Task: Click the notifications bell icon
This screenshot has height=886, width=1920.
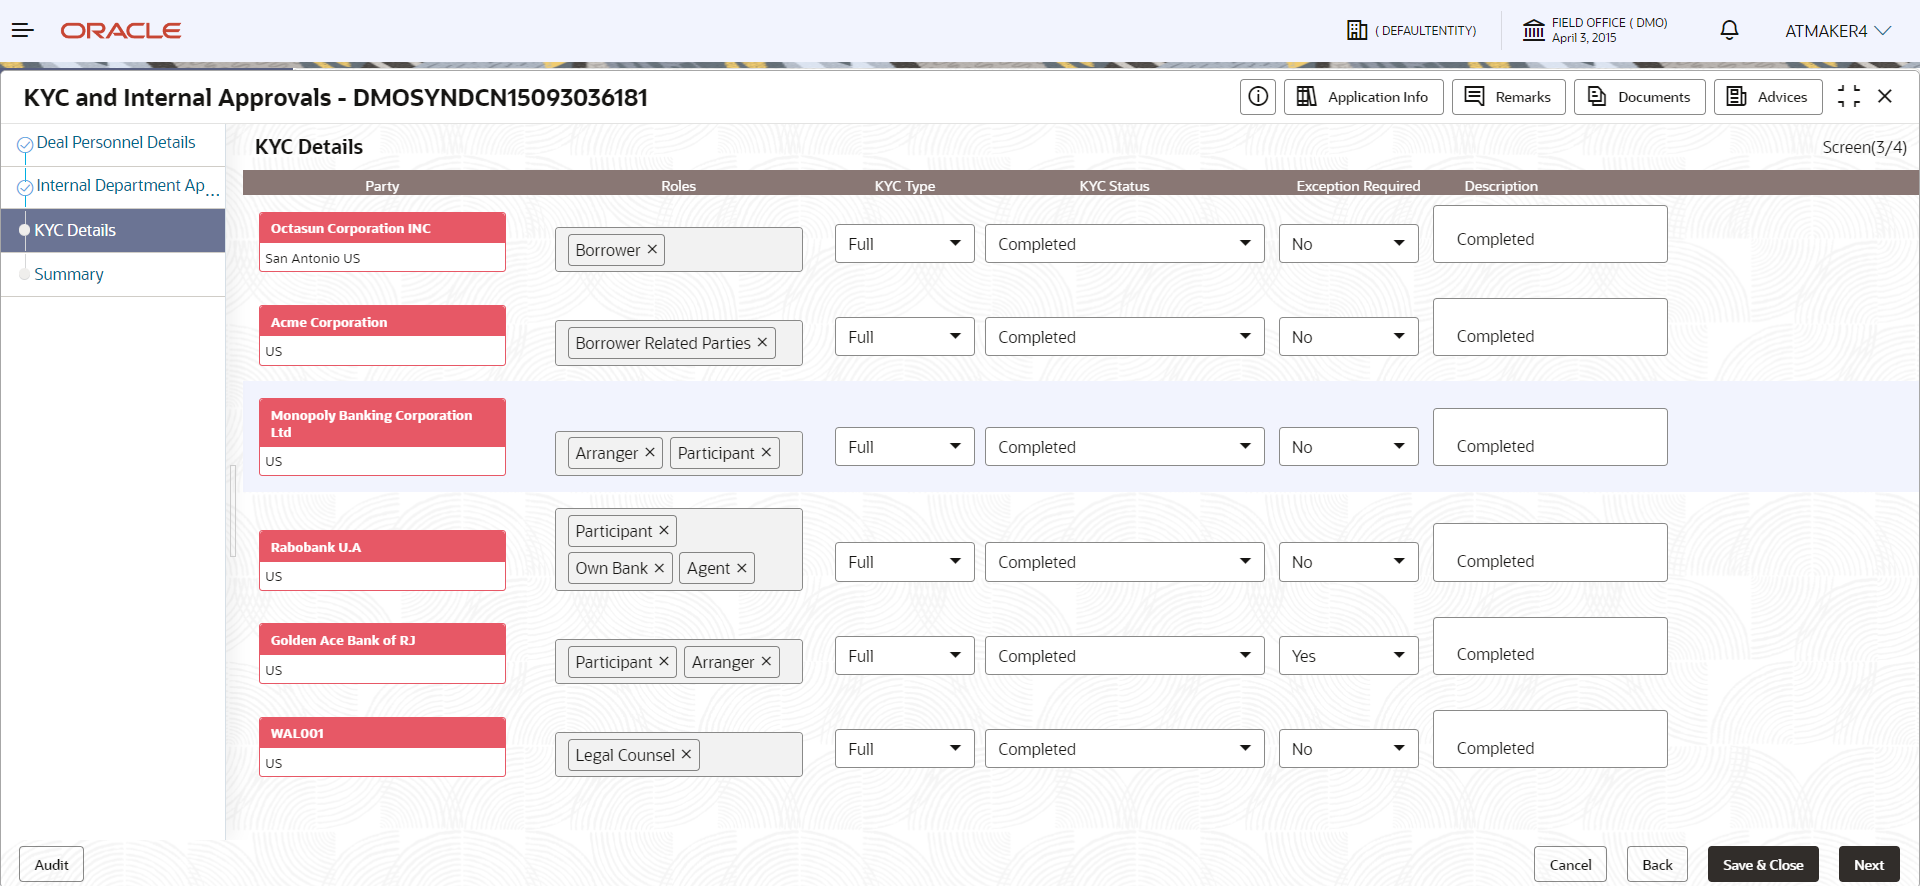Action: click(x=1729, y=30)
